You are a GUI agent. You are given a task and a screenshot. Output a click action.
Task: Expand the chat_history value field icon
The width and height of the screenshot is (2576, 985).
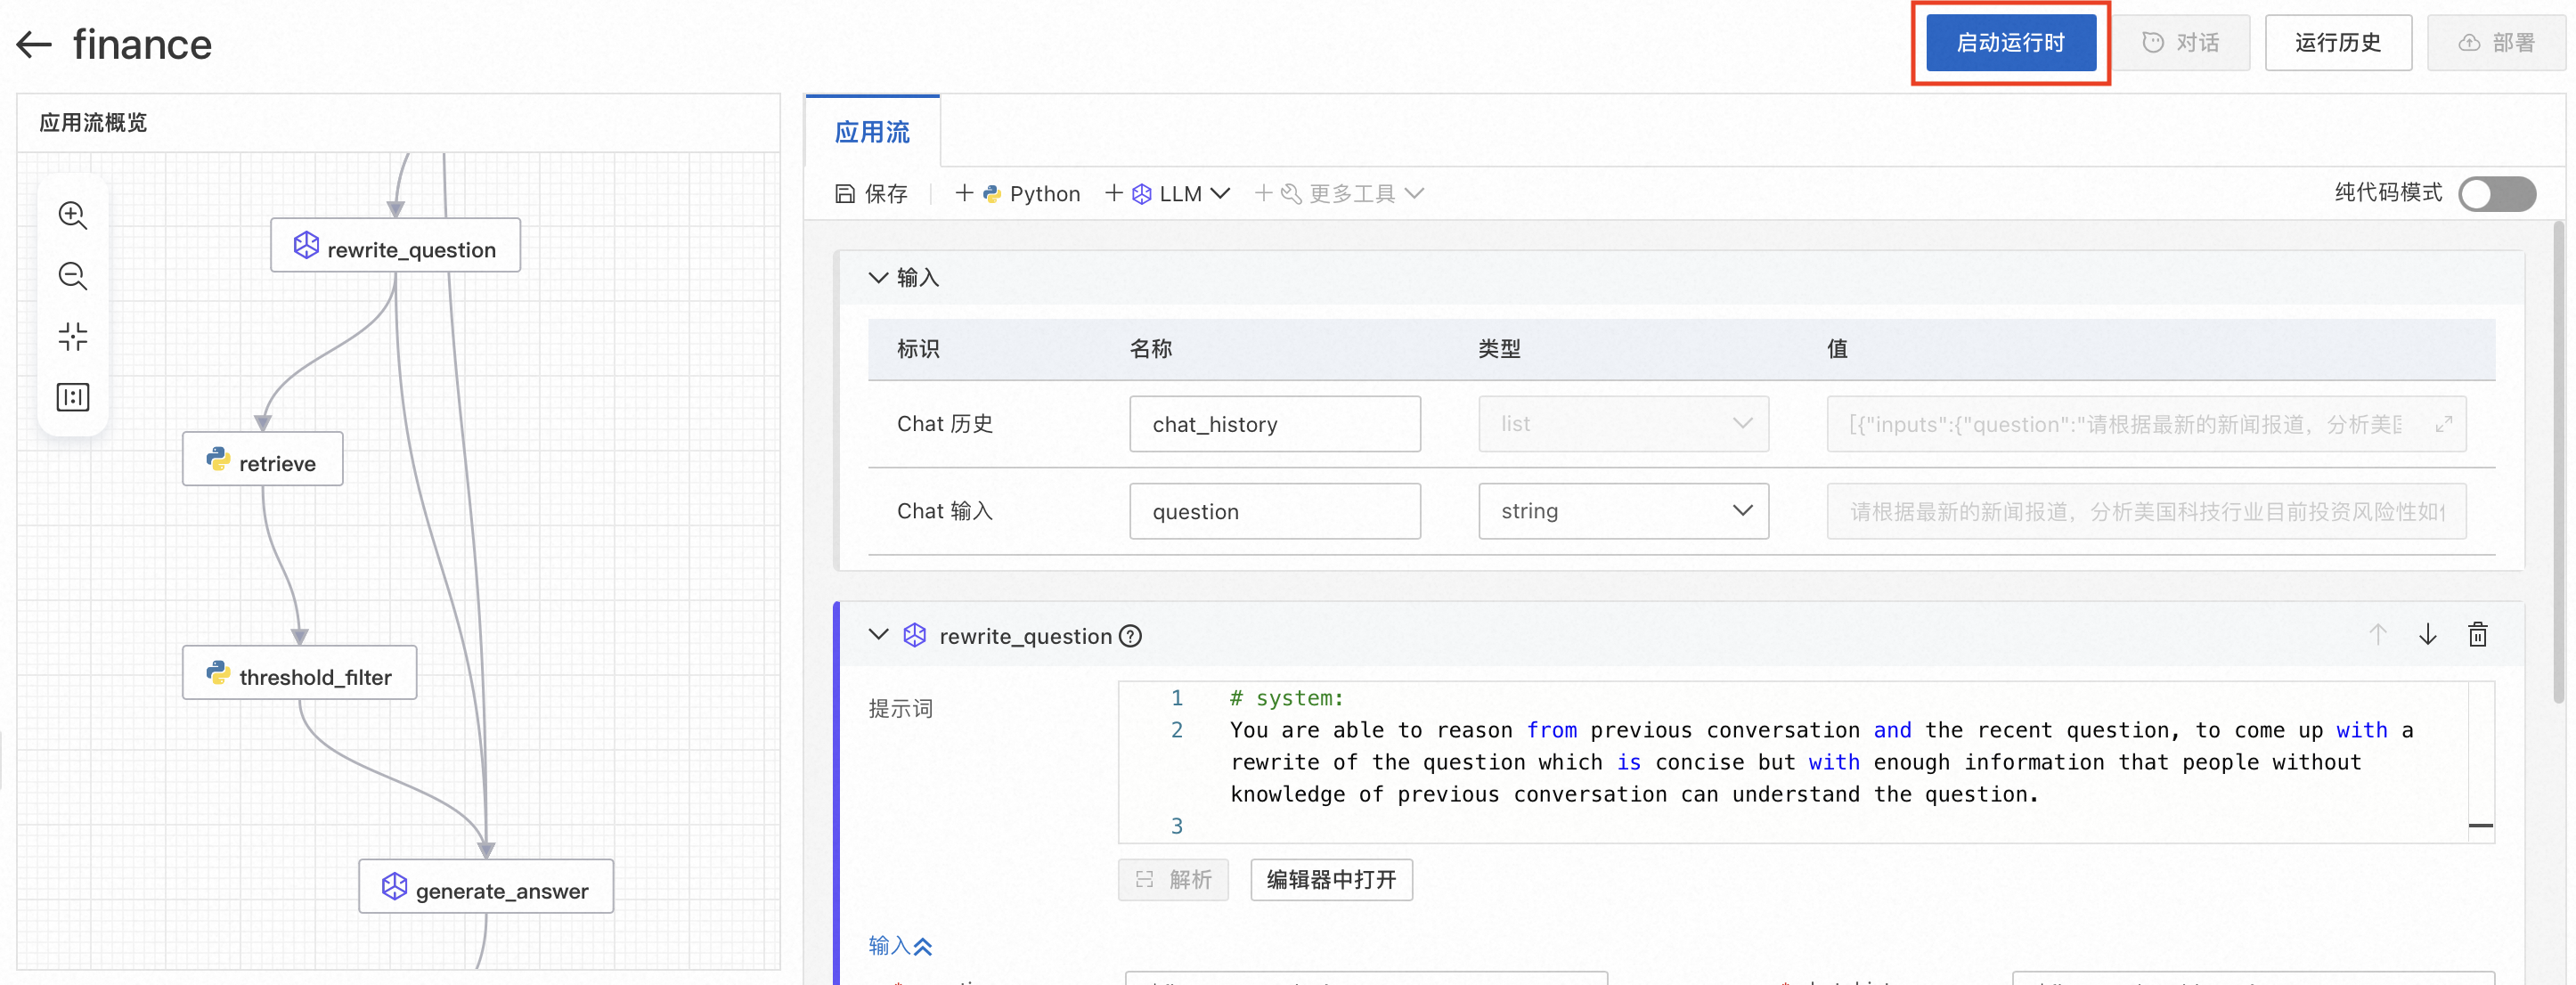[x=2443, y=424]
